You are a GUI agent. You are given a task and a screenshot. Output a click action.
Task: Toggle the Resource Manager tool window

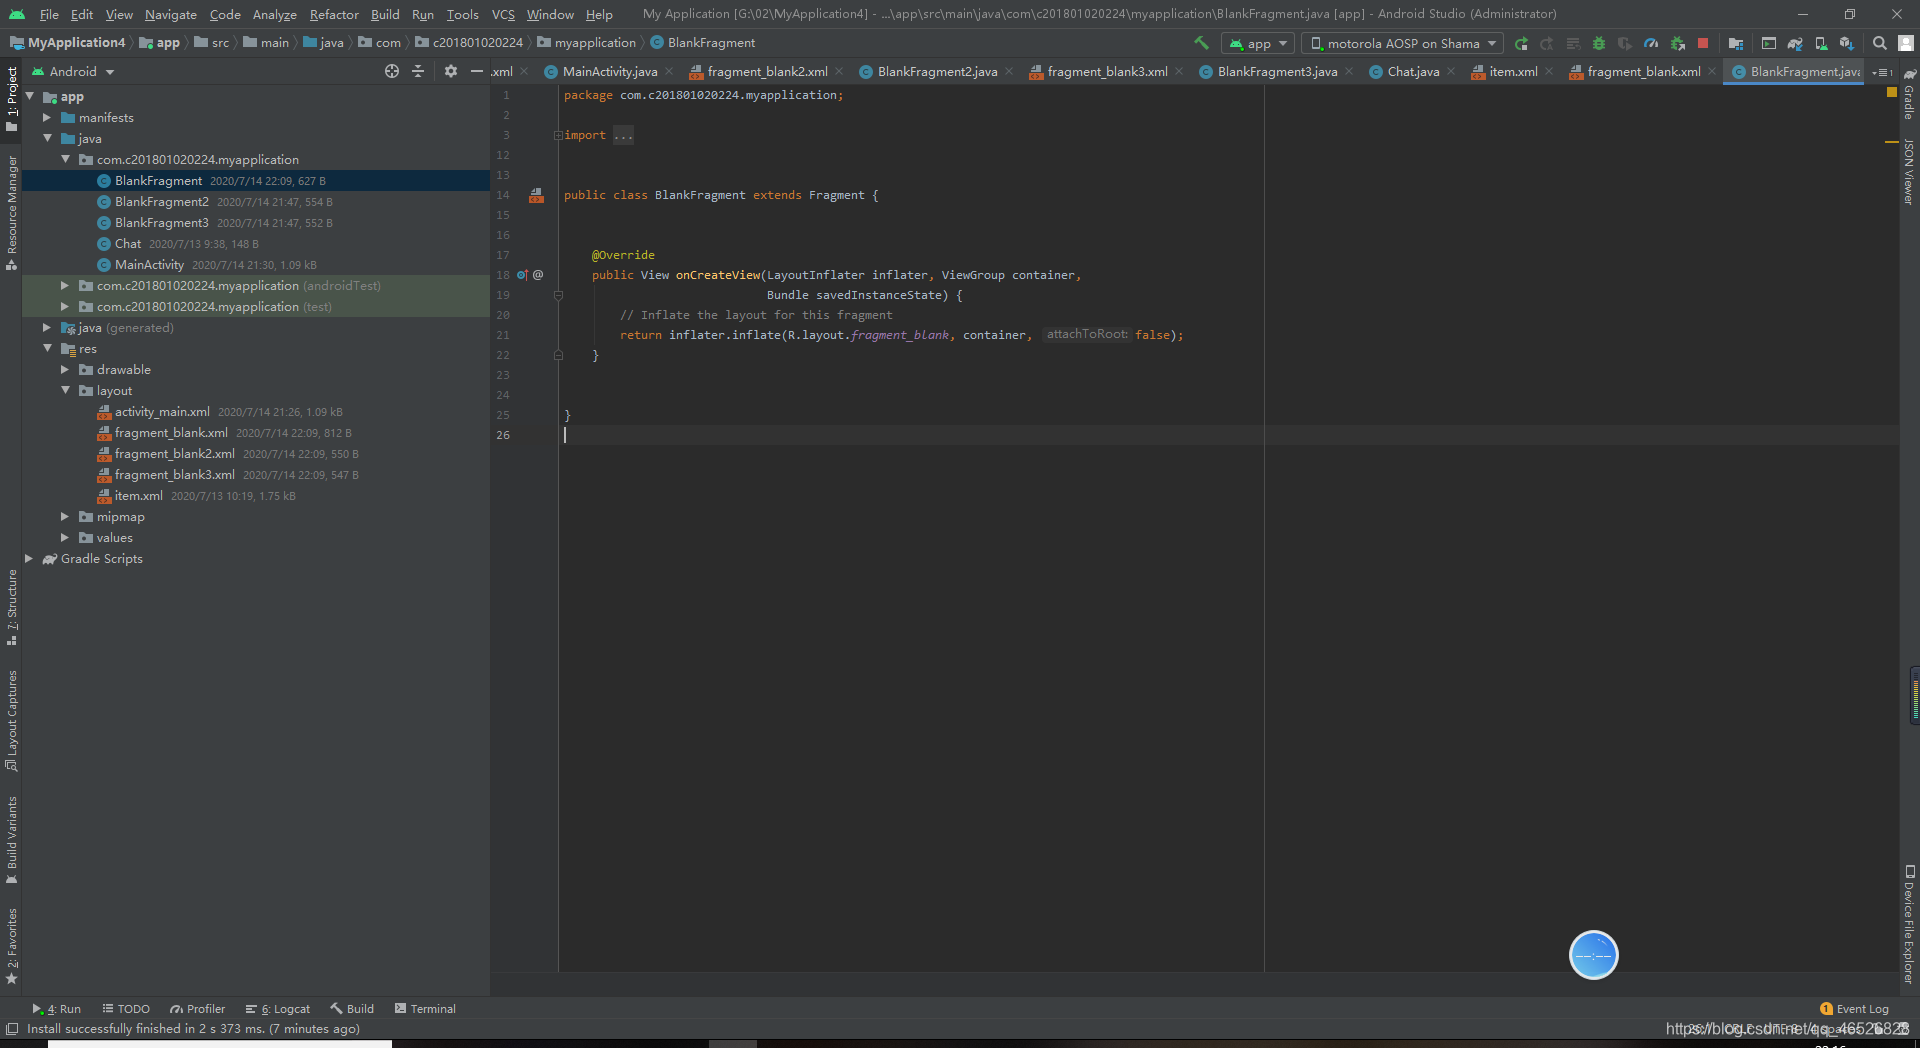point(11,213)
